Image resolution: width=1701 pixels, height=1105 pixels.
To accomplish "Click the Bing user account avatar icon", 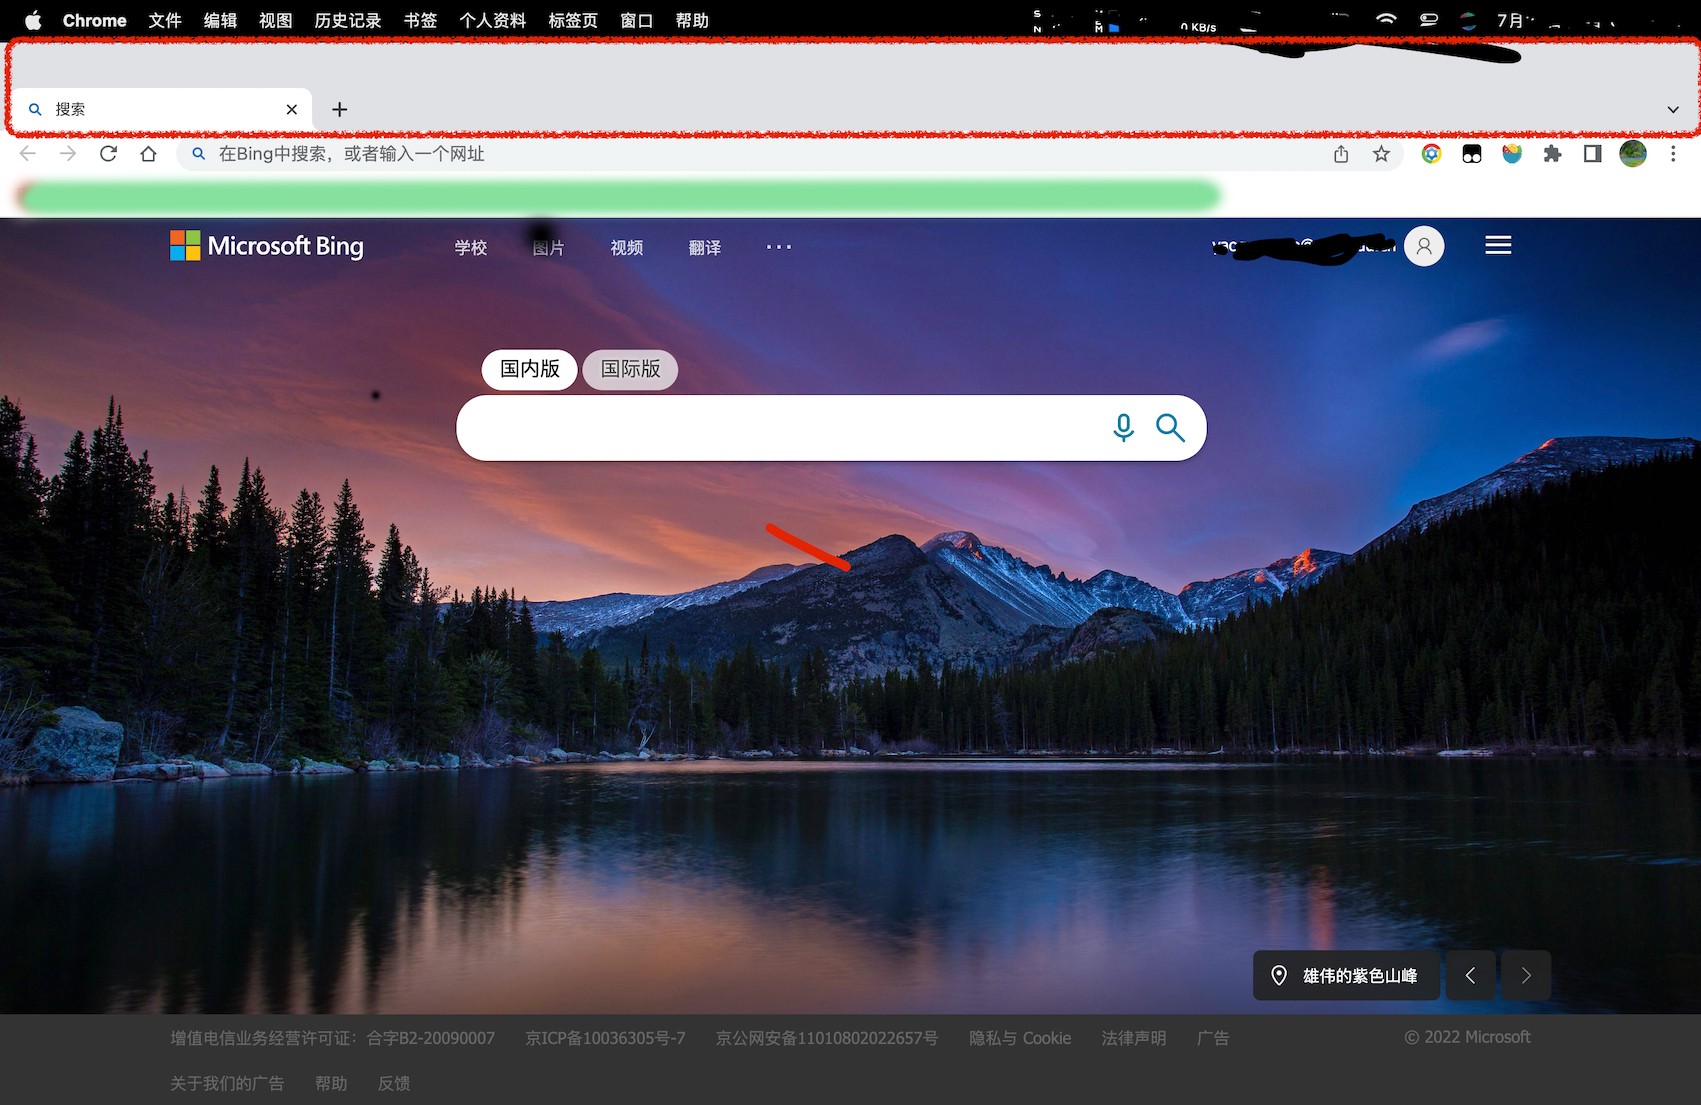I will [x=1424, y=246].
